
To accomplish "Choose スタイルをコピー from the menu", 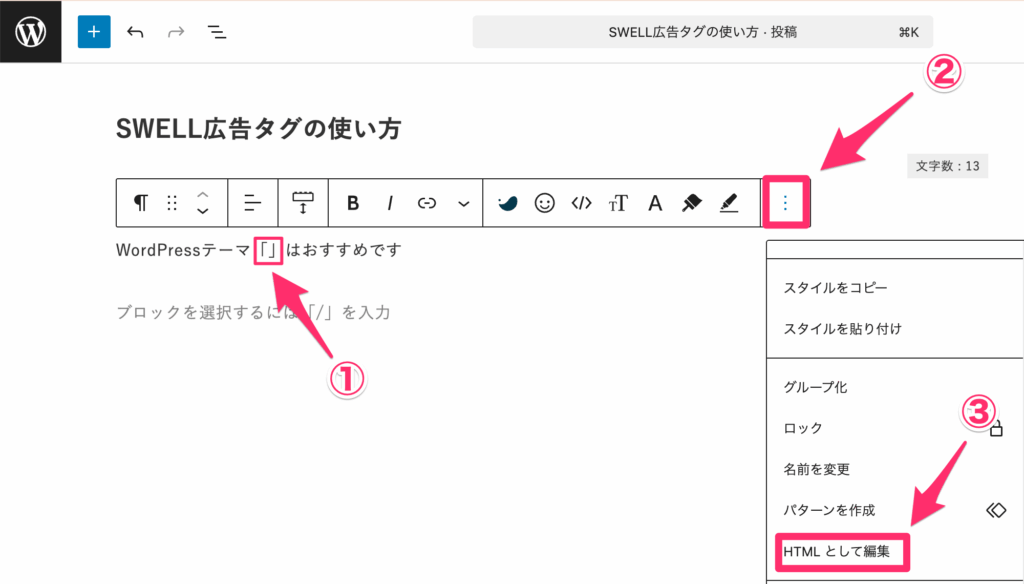I will pos(836,288).
